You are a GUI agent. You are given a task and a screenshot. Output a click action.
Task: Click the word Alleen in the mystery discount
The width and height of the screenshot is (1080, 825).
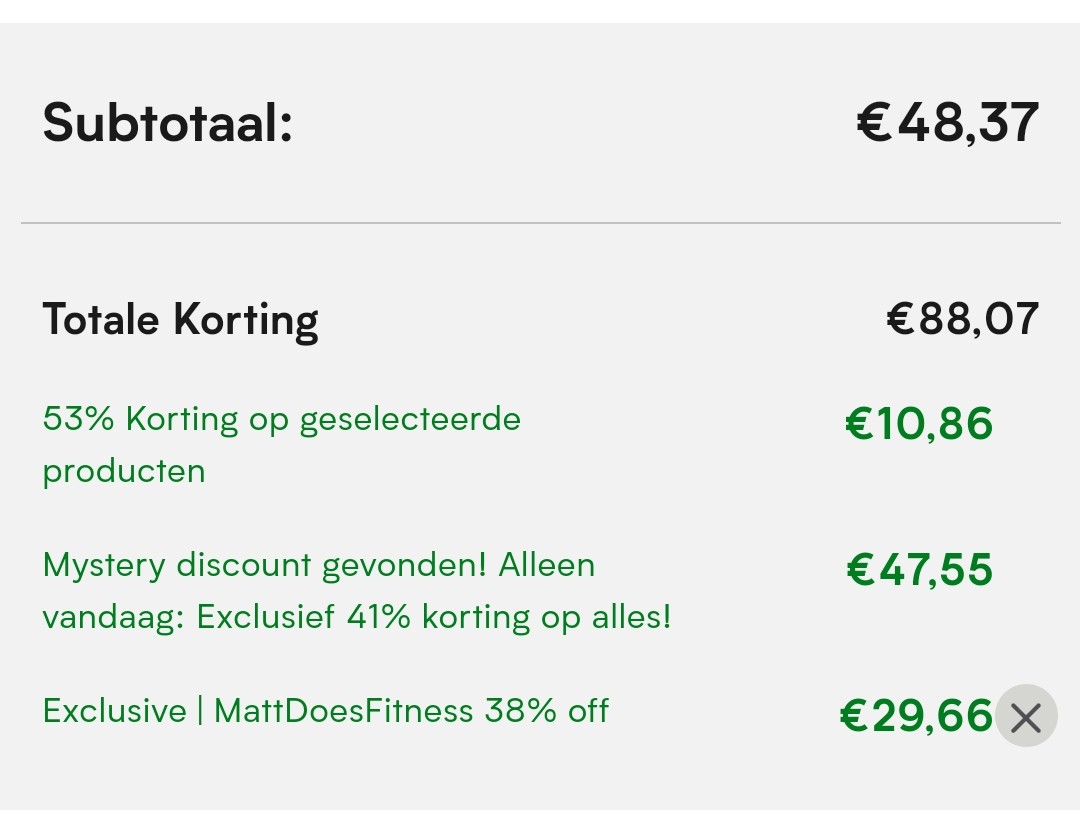click(546, 565)
